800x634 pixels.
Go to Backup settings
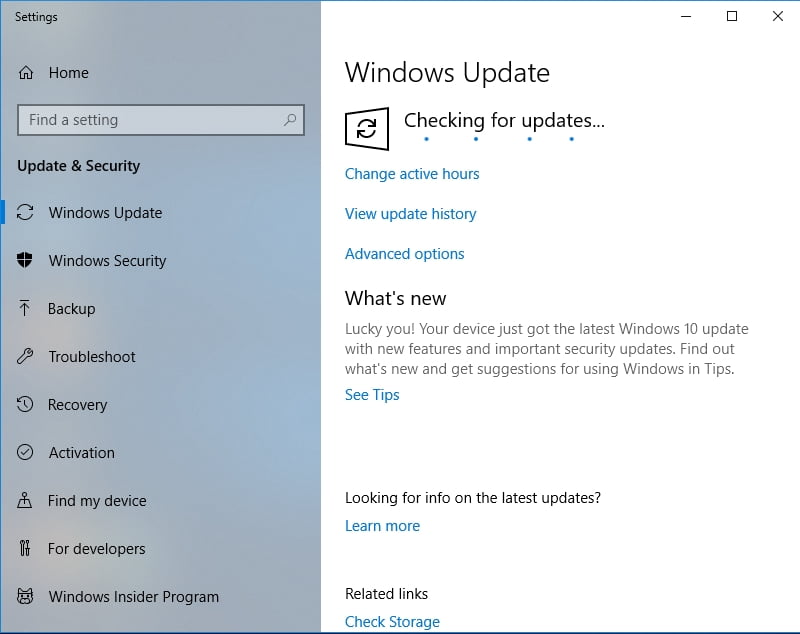[71, 309]
